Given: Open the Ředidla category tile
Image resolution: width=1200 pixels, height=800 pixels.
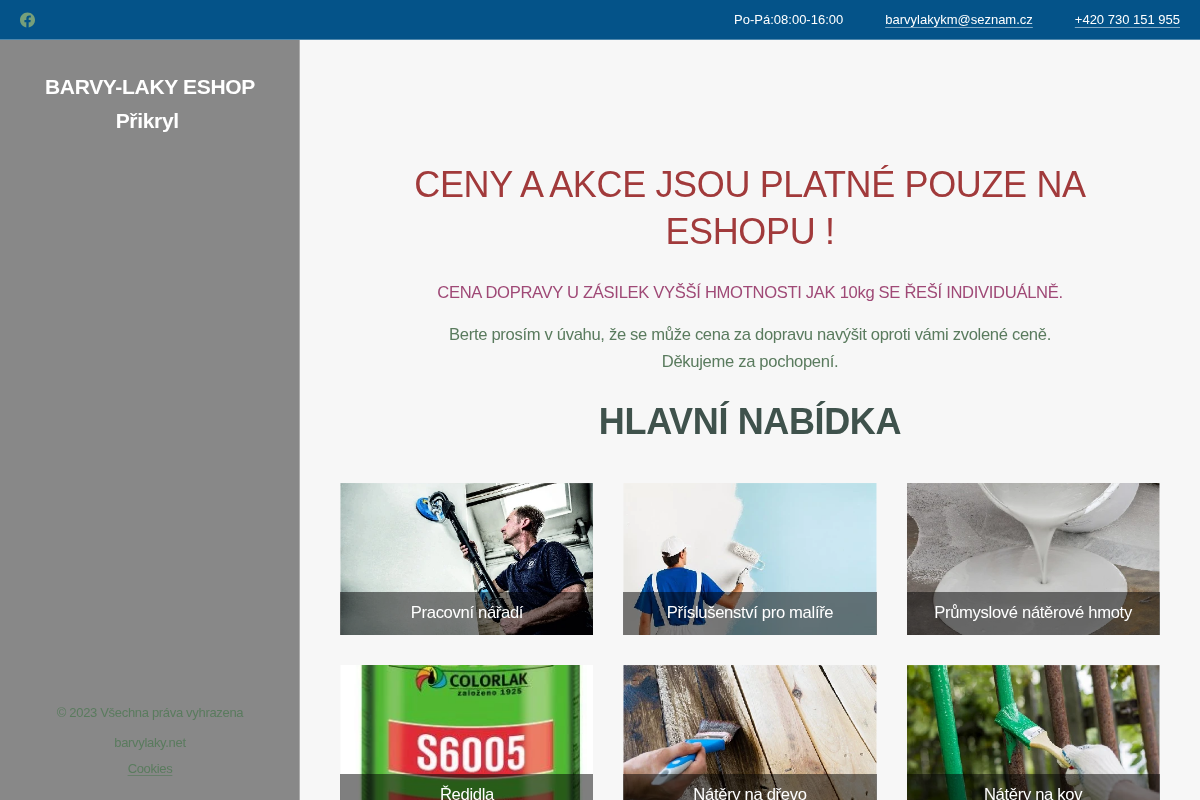Looking at the screenshot, I should point(466,733).
